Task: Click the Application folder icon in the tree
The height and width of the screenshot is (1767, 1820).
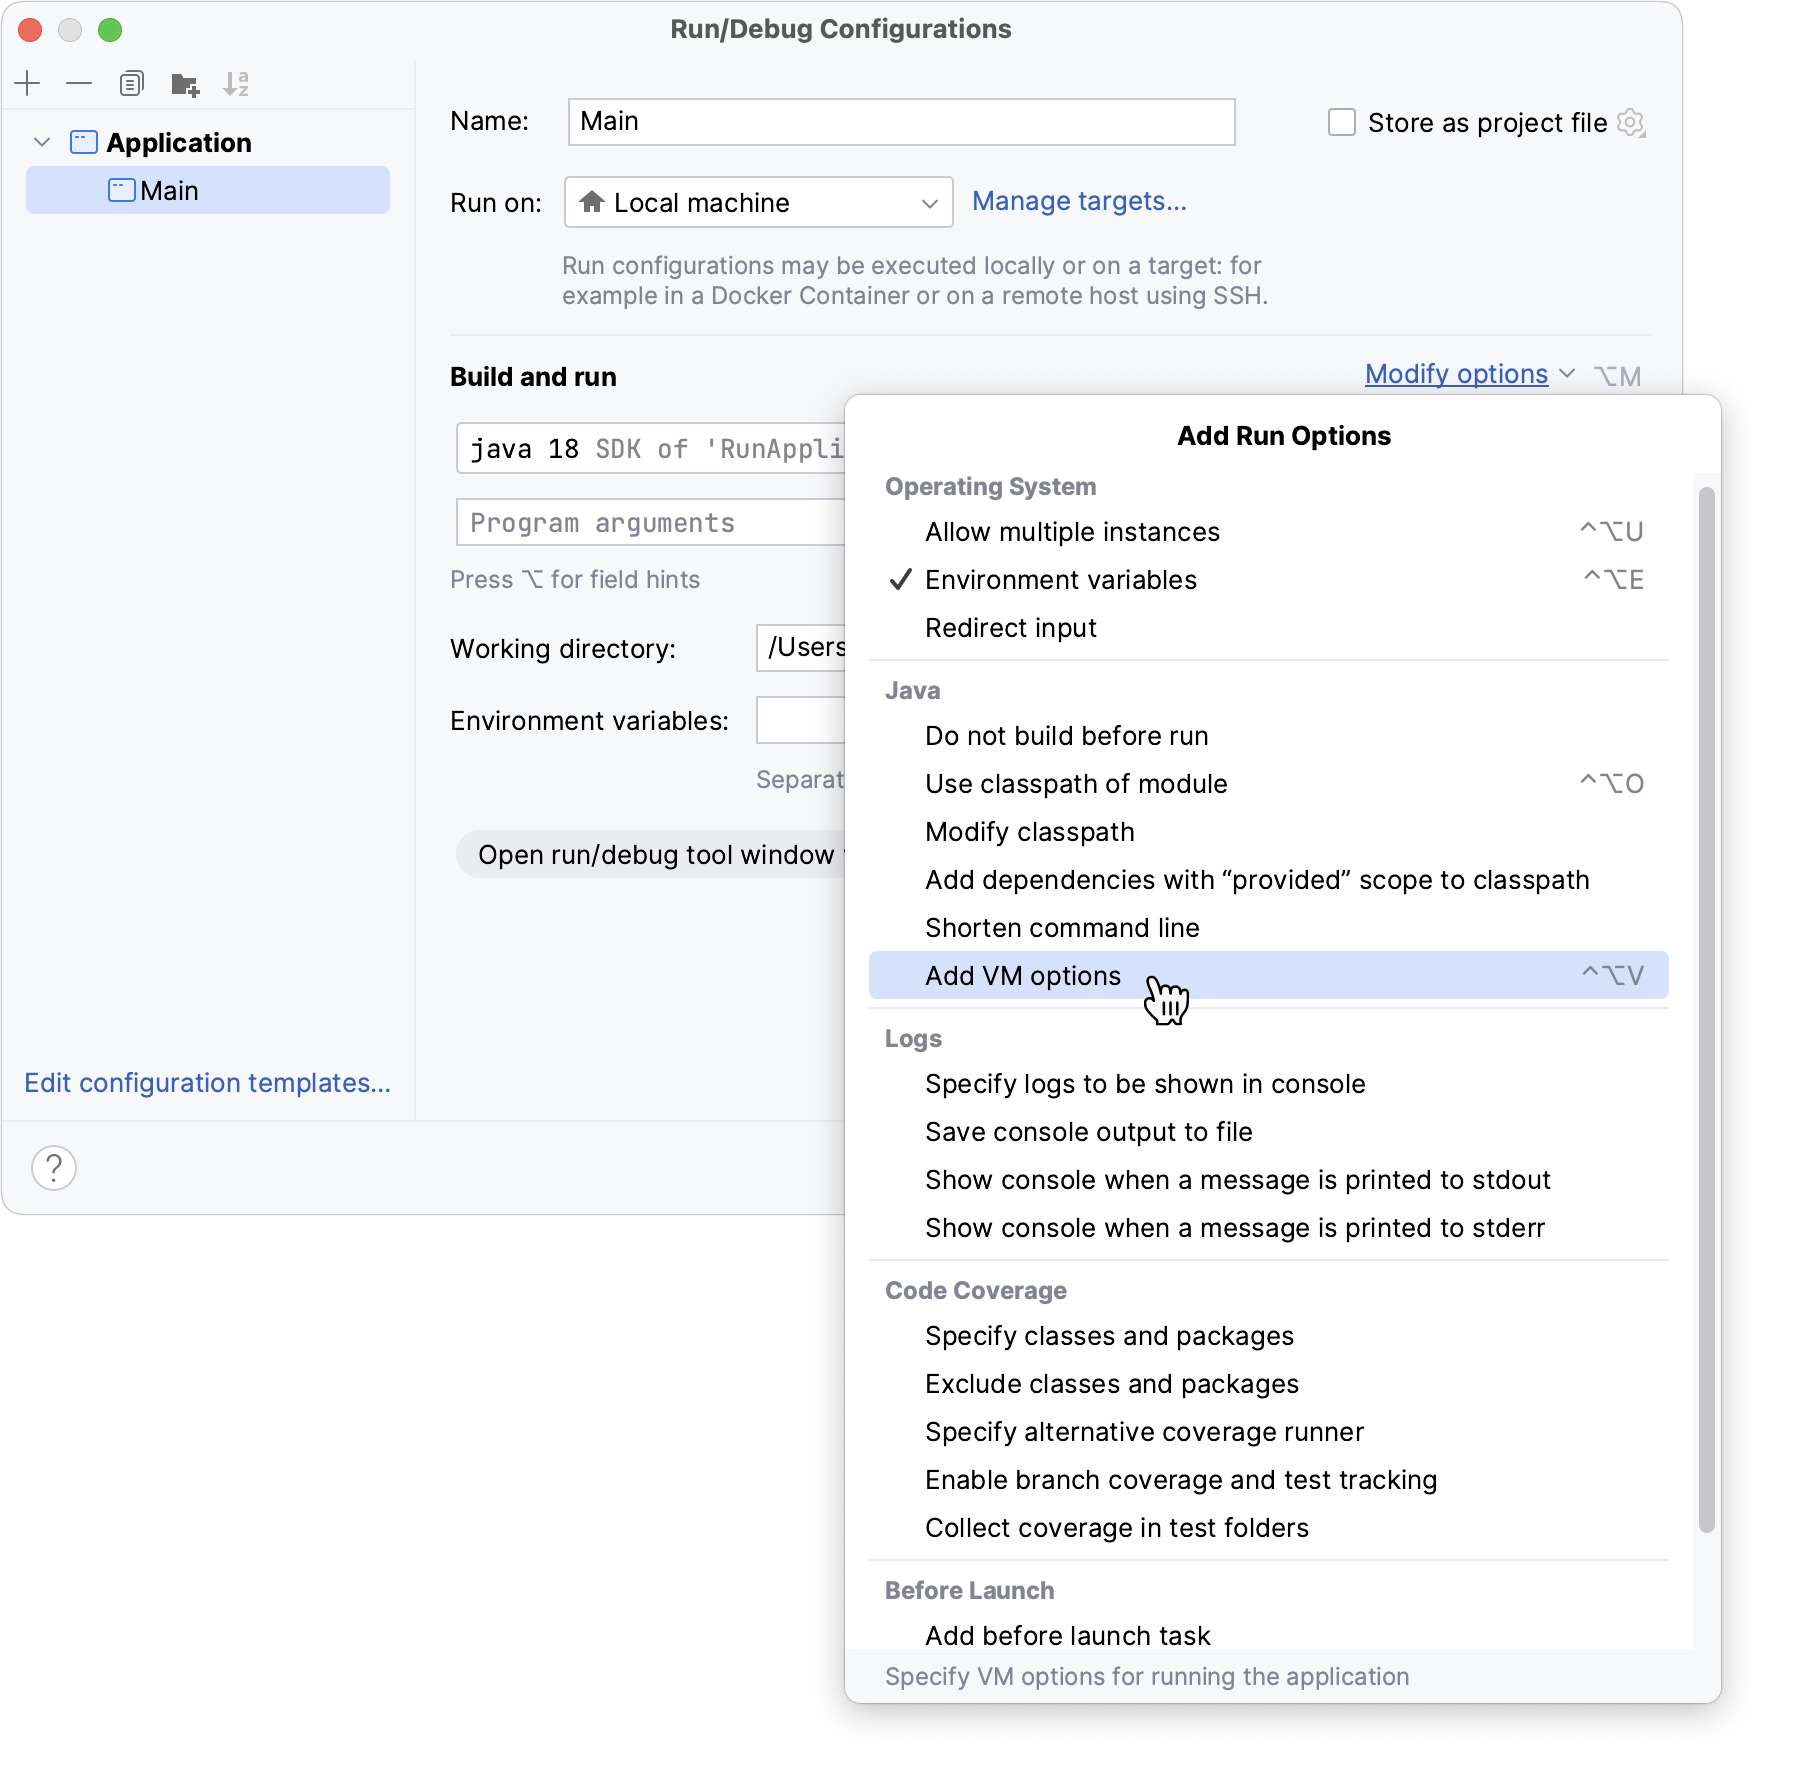Action: coord(84,142)
